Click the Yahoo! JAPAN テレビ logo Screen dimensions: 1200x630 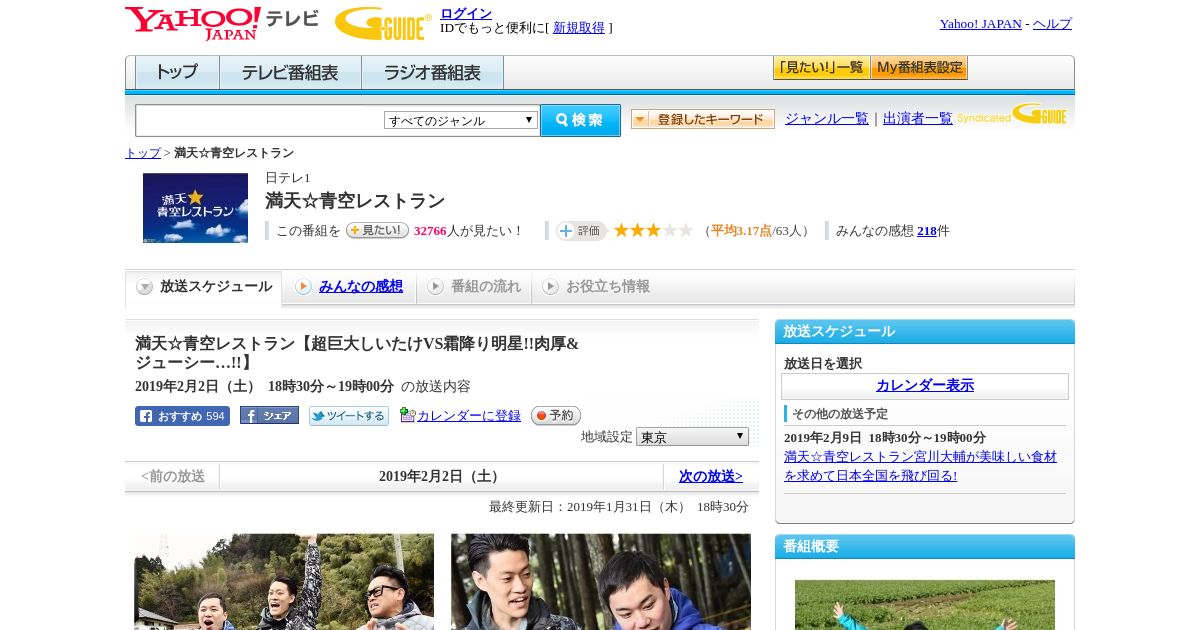tap(222, 23)
